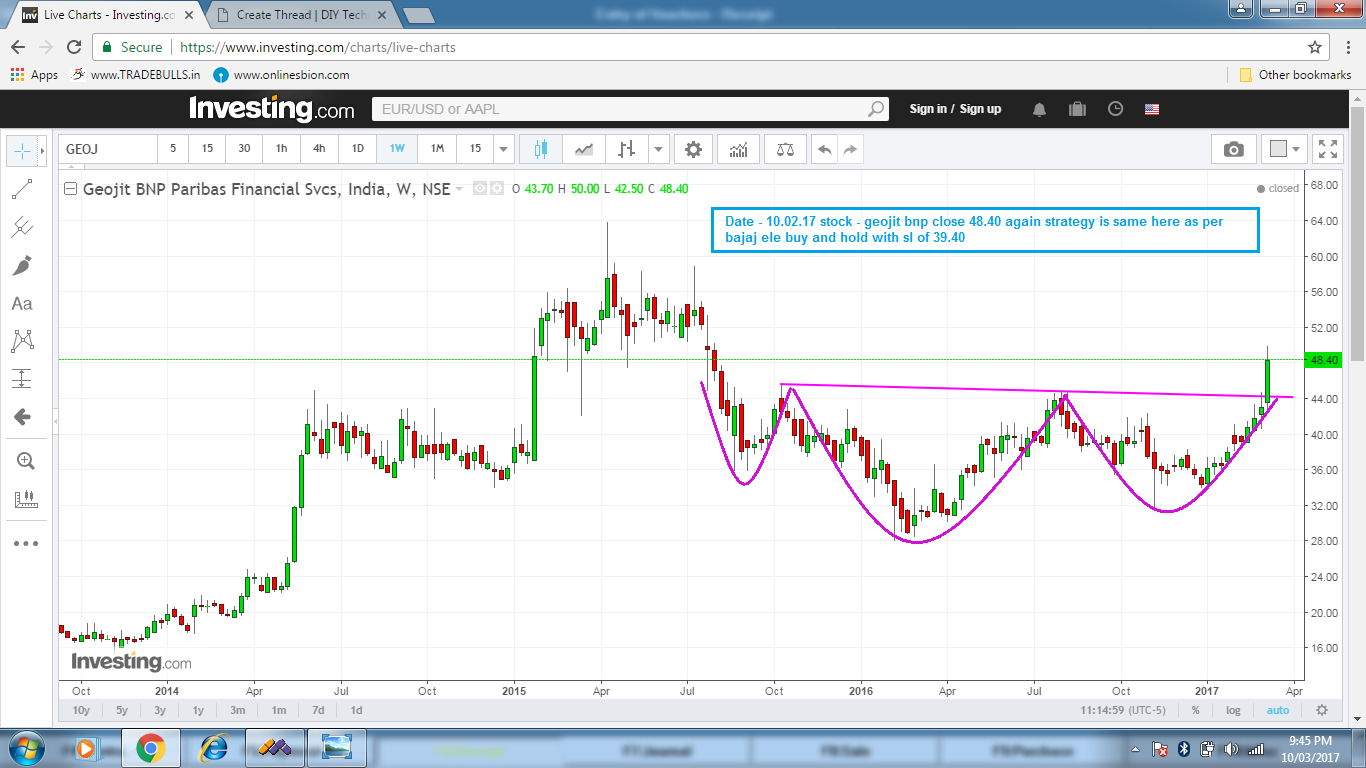Viewport: 1366px width, 768px height.
Task: Select the trend line drawing tool
Action: (22, 189)
